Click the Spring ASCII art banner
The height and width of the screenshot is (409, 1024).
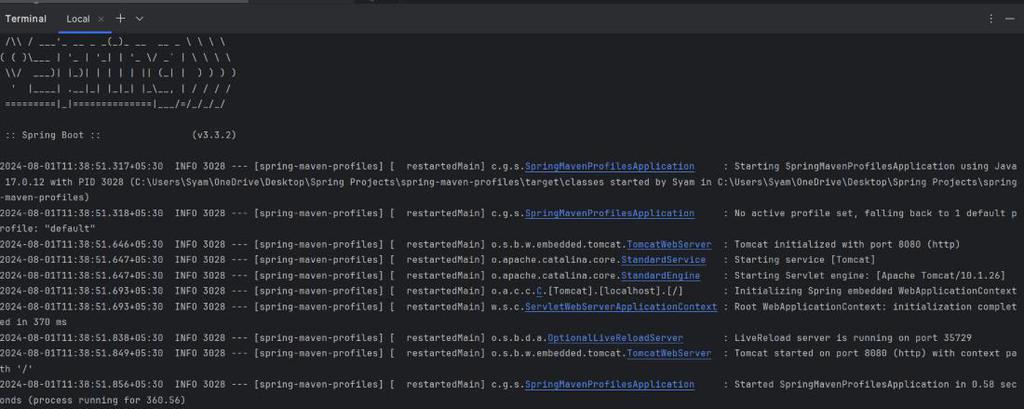coord(118,74)
